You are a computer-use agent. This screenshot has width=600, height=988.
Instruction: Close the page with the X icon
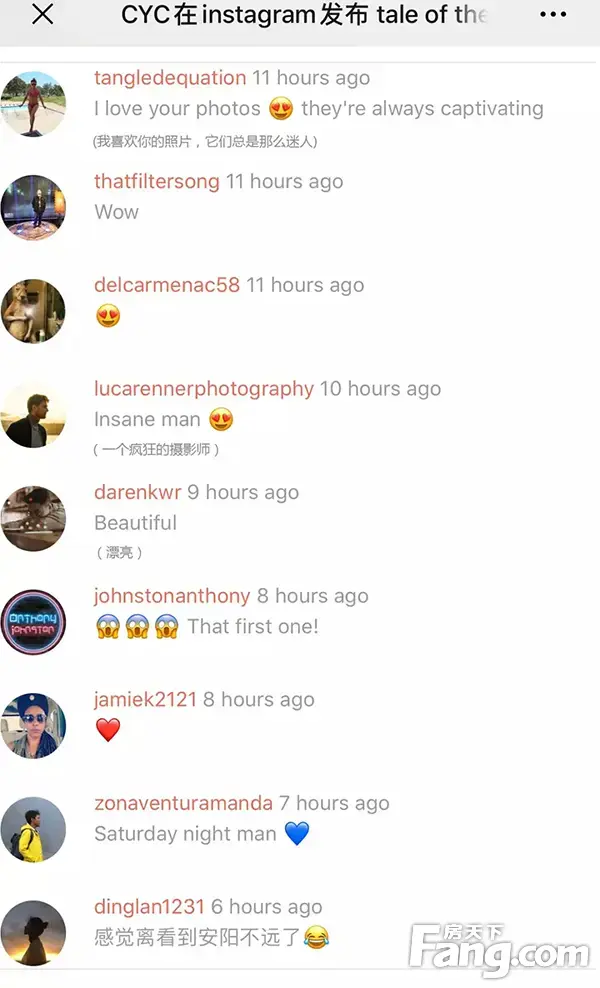(x=42, y=14)
